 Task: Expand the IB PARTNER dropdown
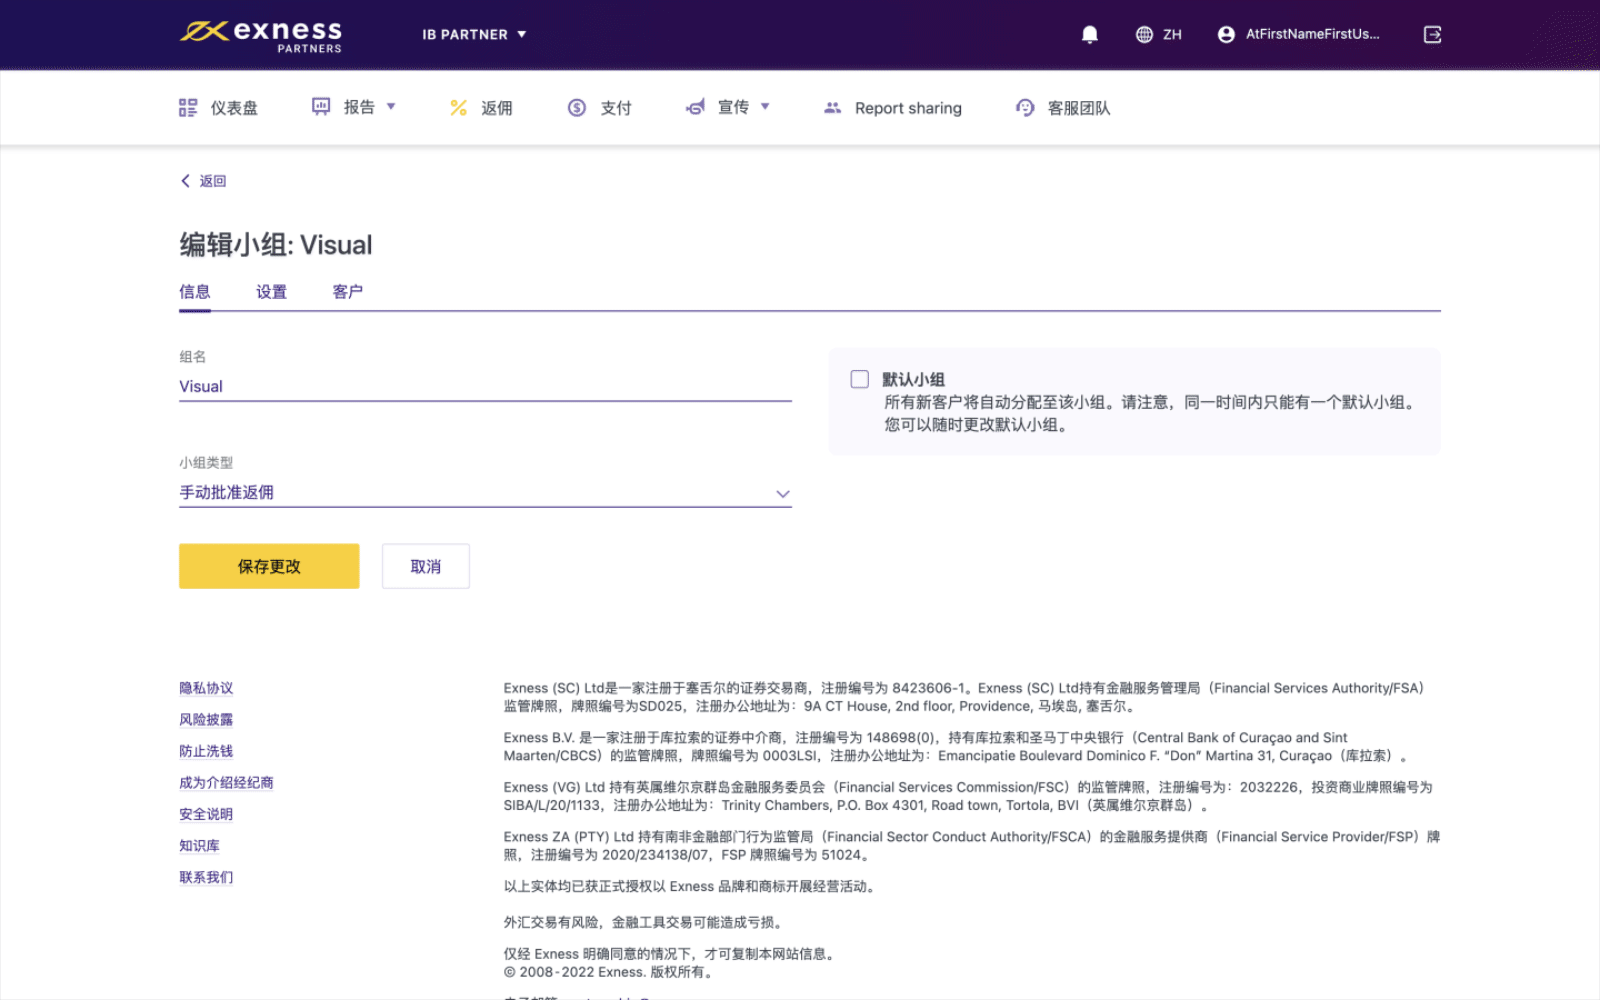pyautogui.click(x=474, y=35)
